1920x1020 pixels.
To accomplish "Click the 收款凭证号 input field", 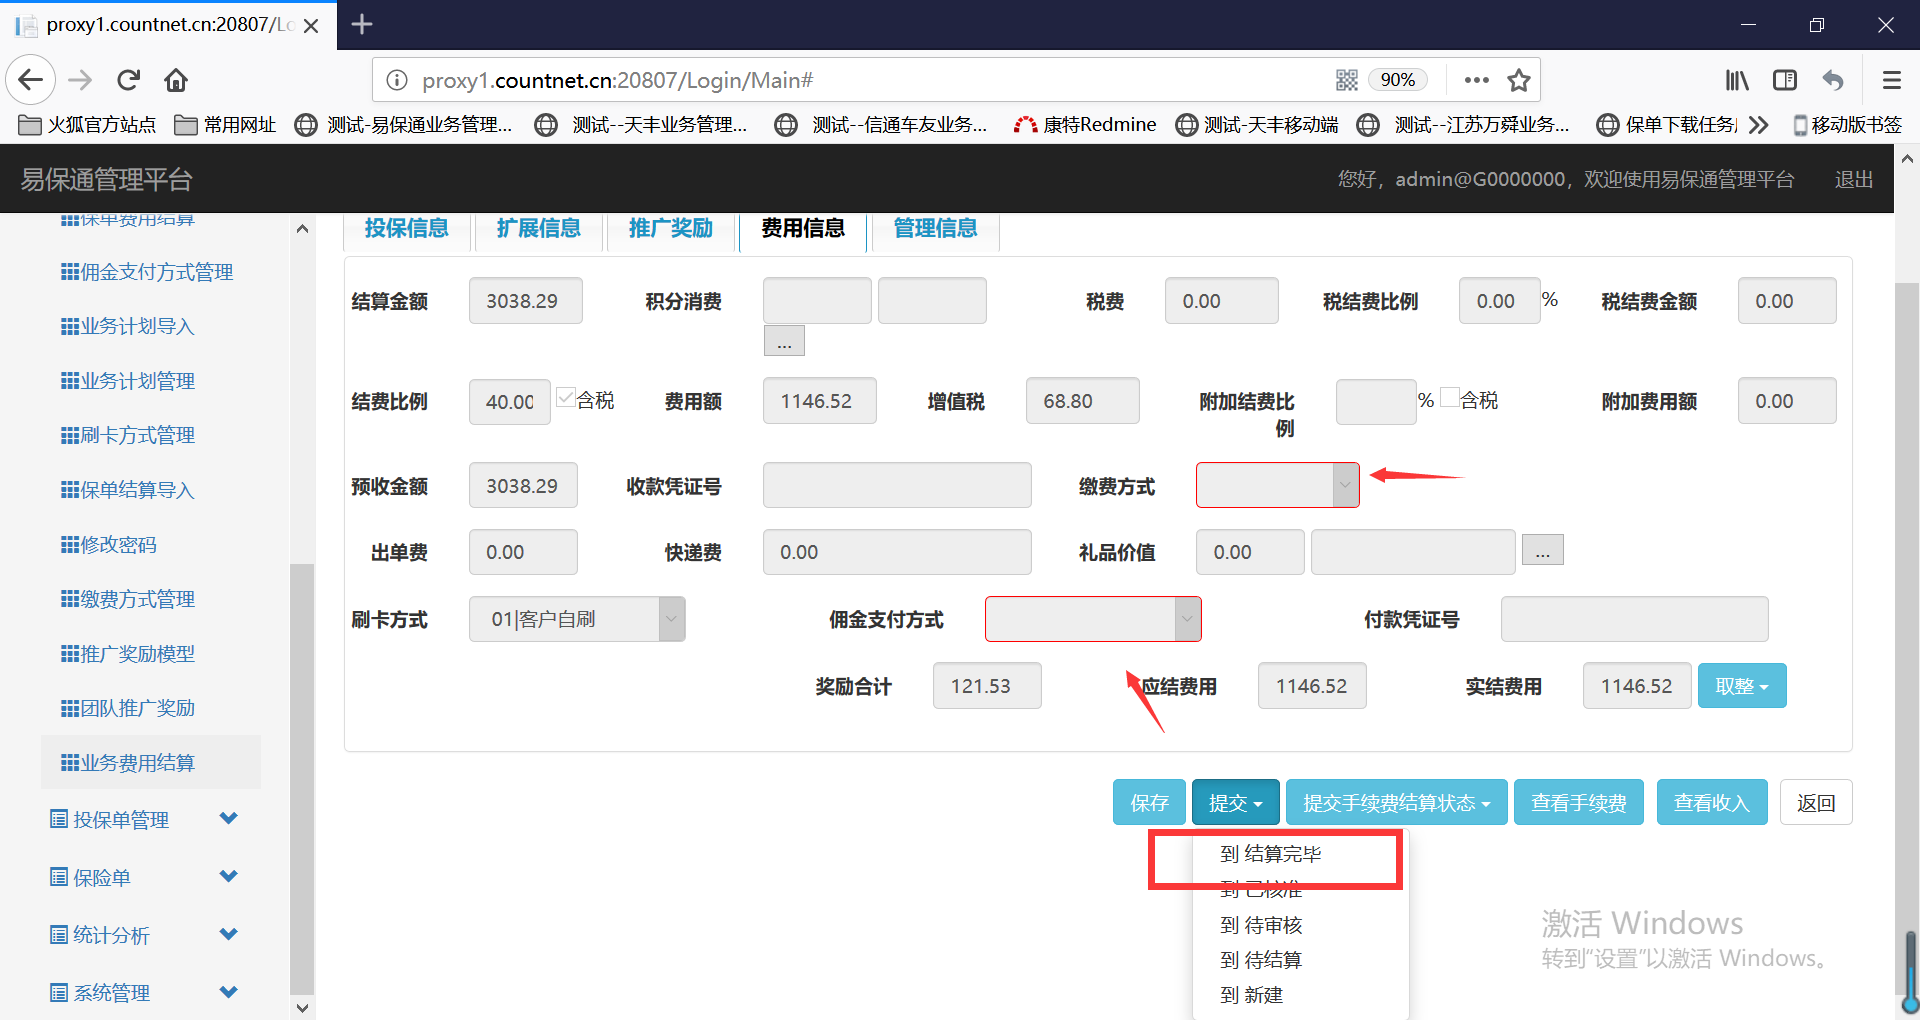I will pos(896,485).
